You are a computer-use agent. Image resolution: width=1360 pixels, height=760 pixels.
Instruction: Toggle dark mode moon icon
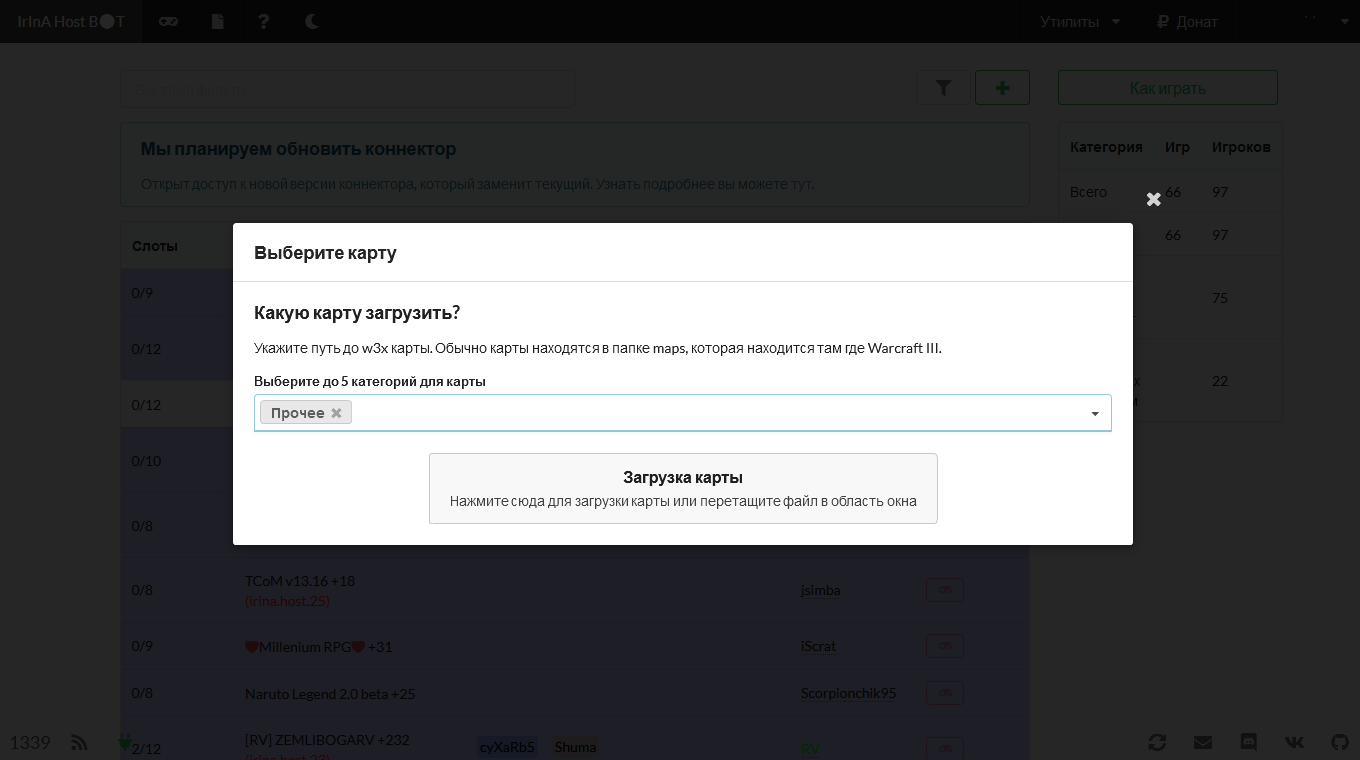pos(312,21)
